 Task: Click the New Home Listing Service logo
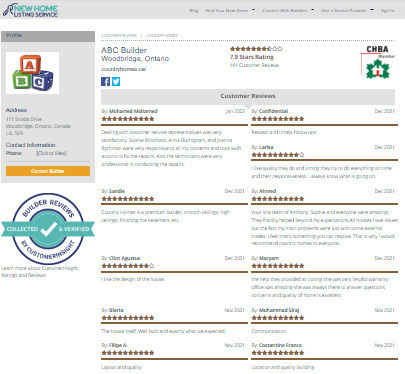click(x=31, y=10)
